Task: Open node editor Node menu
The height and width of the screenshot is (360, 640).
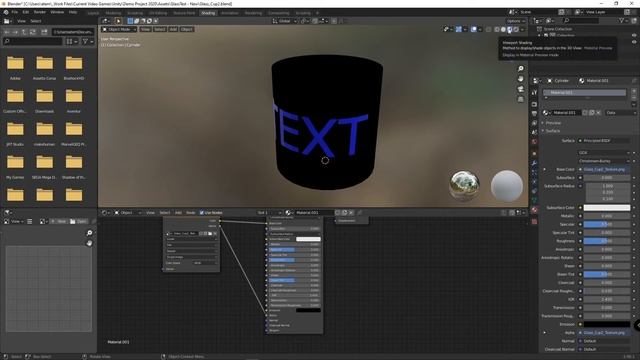Action: click(190, 213)
